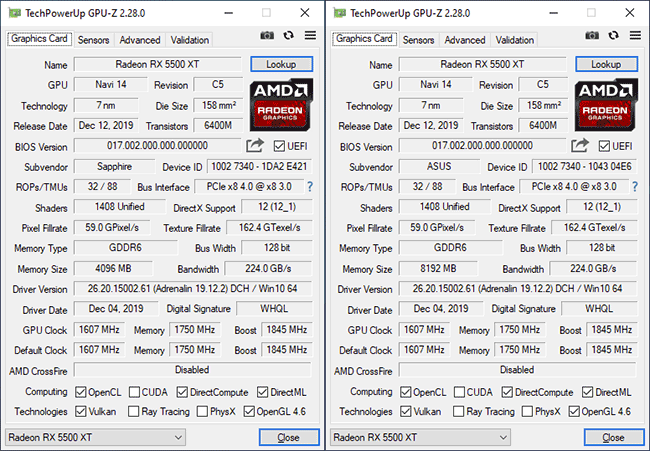Open the hamburger menu in left GPU-Z window

click(x=310, y=36)
